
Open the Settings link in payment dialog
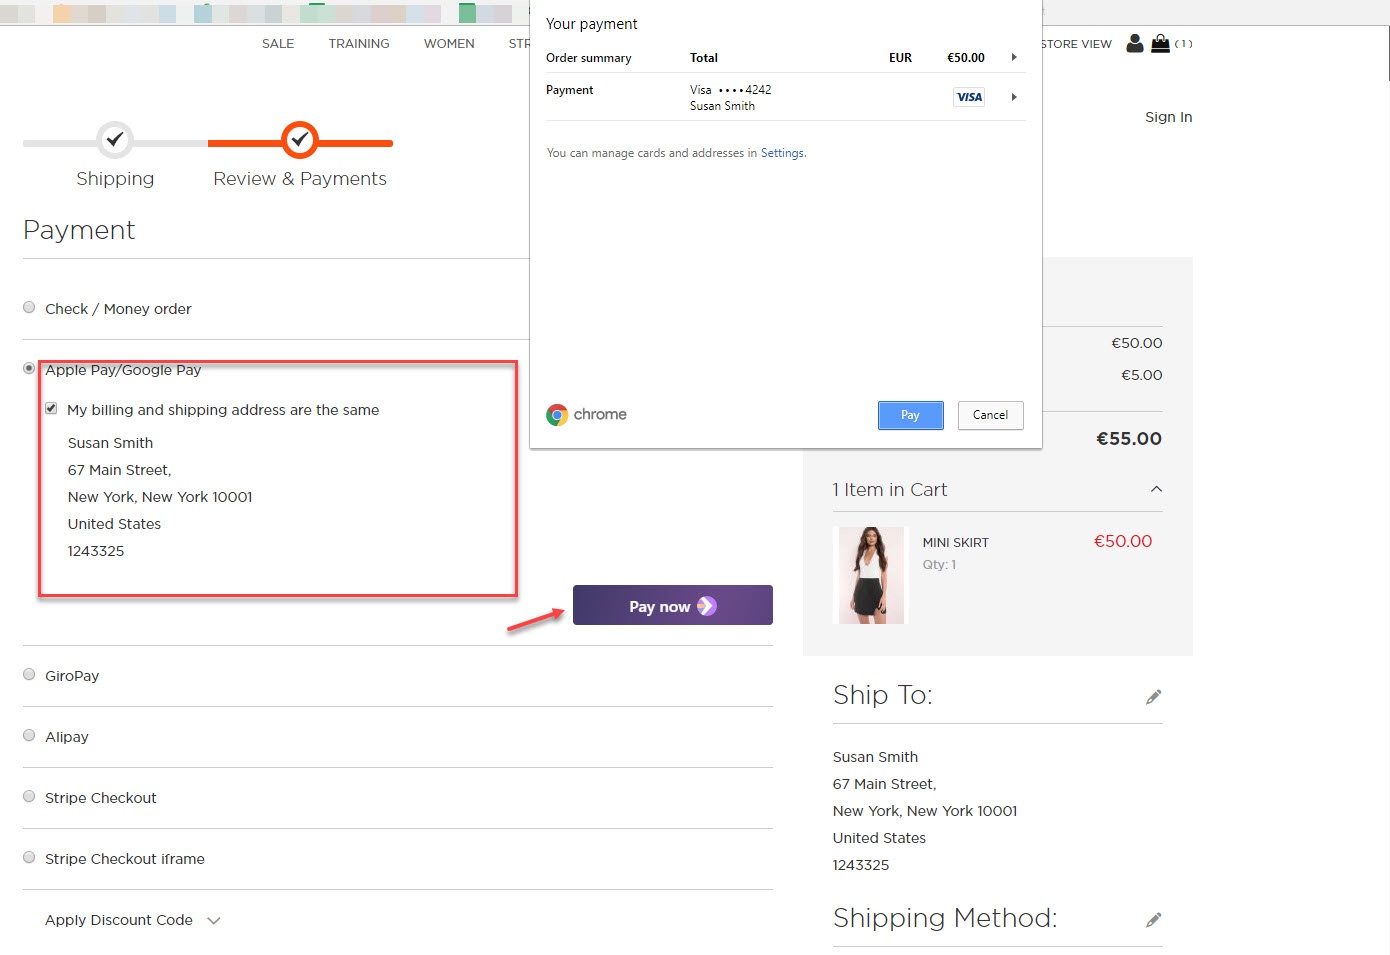point(782,153)
